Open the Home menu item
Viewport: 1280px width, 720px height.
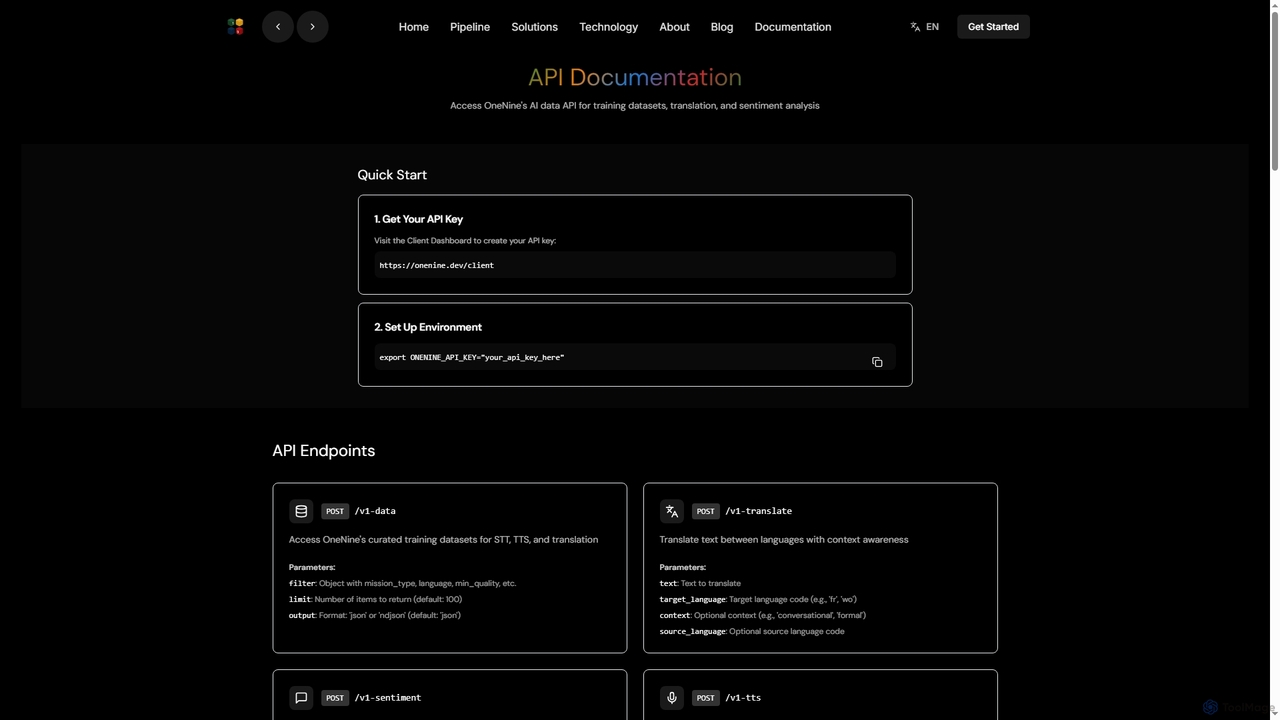tap(414, 27)
